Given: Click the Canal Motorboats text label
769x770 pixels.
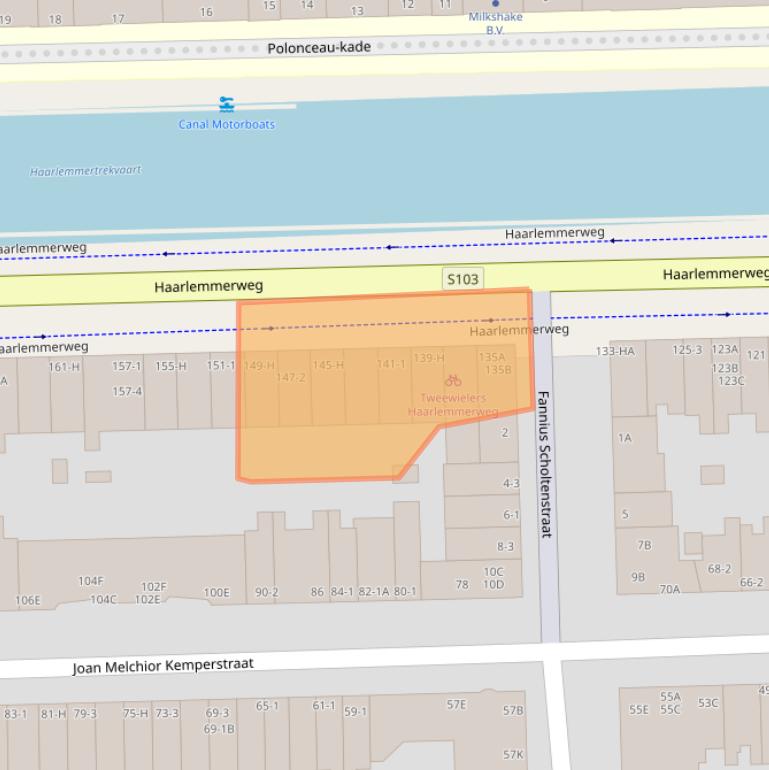Looking at the screenshot, I should 227,124.
